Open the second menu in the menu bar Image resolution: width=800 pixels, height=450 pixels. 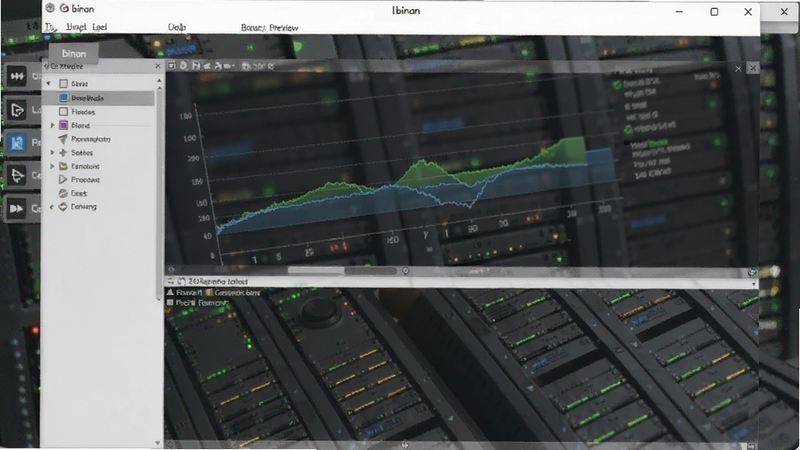click(76, 27)
